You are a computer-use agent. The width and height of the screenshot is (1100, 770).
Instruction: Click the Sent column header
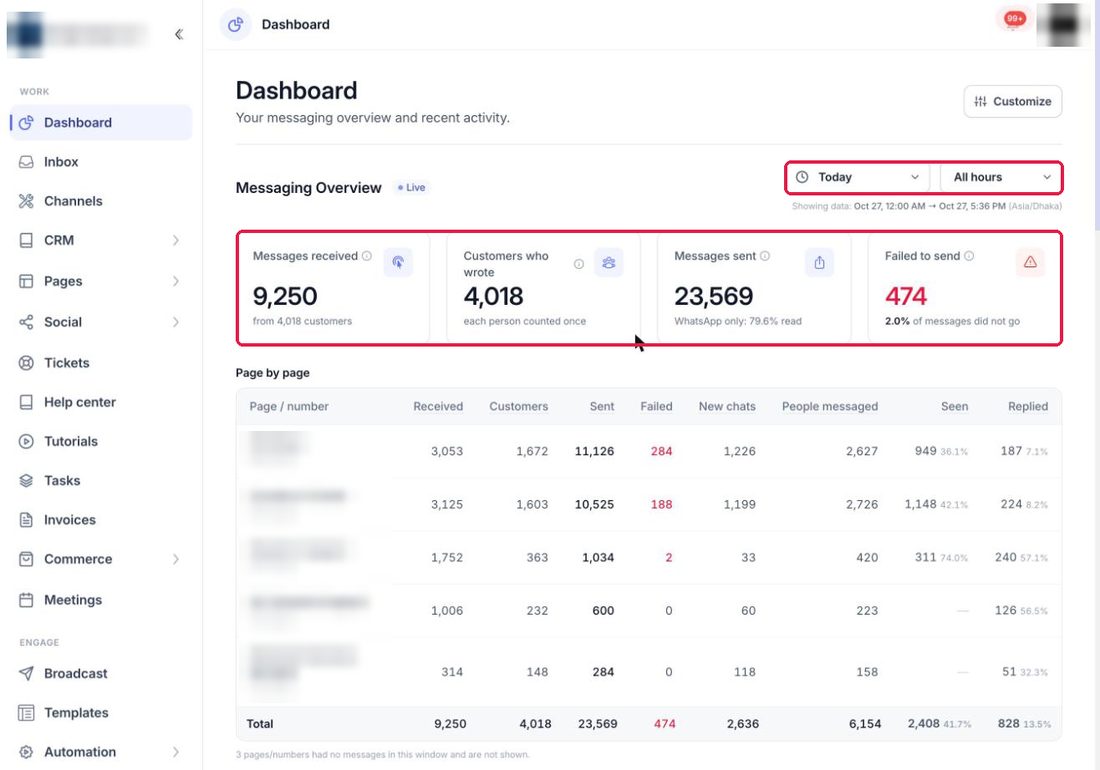point(601,407)
